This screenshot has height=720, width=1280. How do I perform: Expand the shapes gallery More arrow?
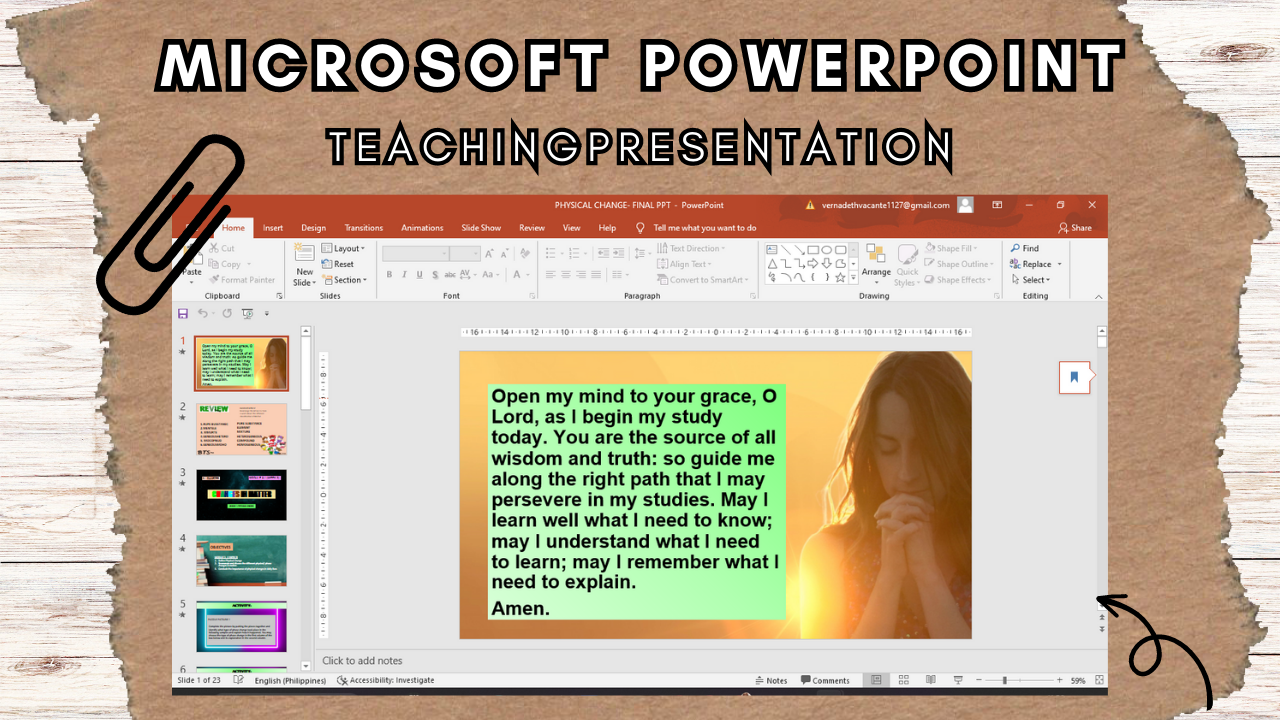pyautogui.click(x=853, y=278)
